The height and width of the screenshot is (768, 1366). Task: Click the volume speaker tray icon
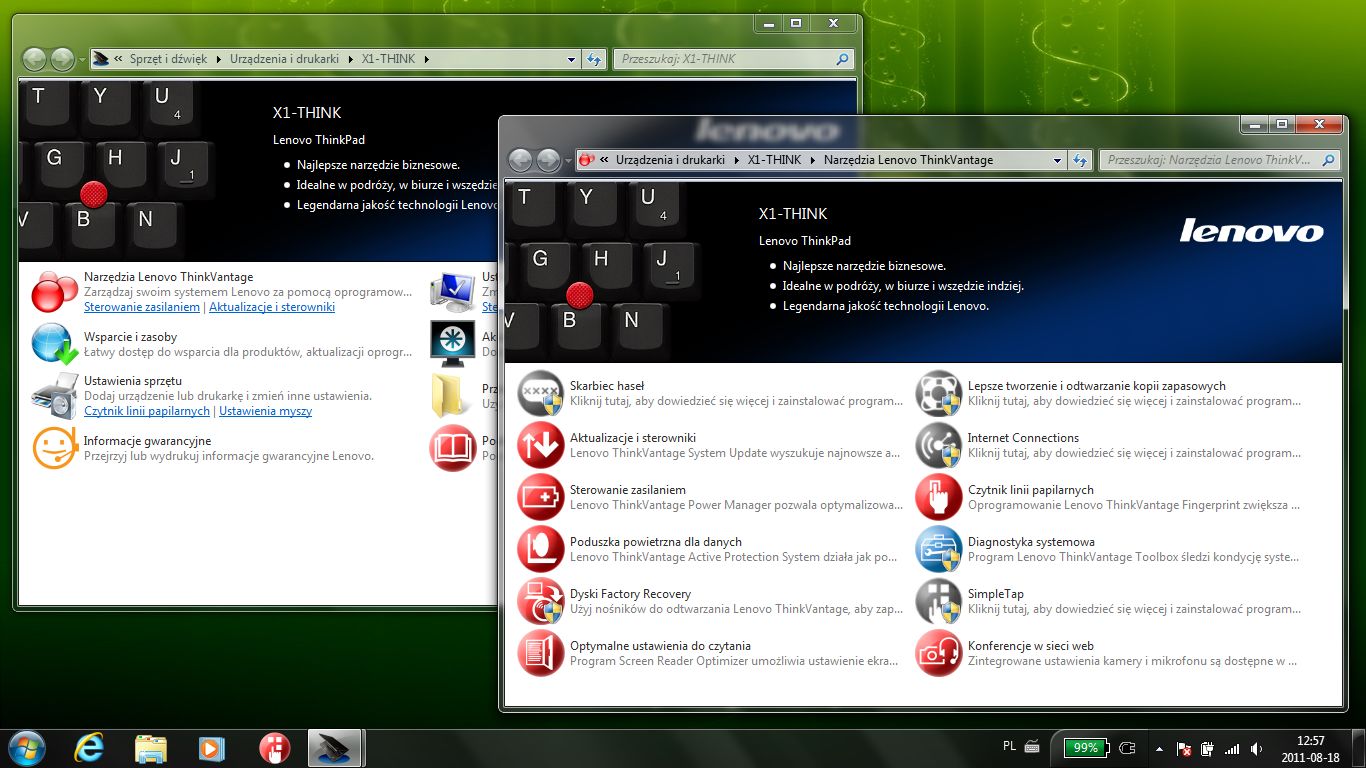(1256, 748)
